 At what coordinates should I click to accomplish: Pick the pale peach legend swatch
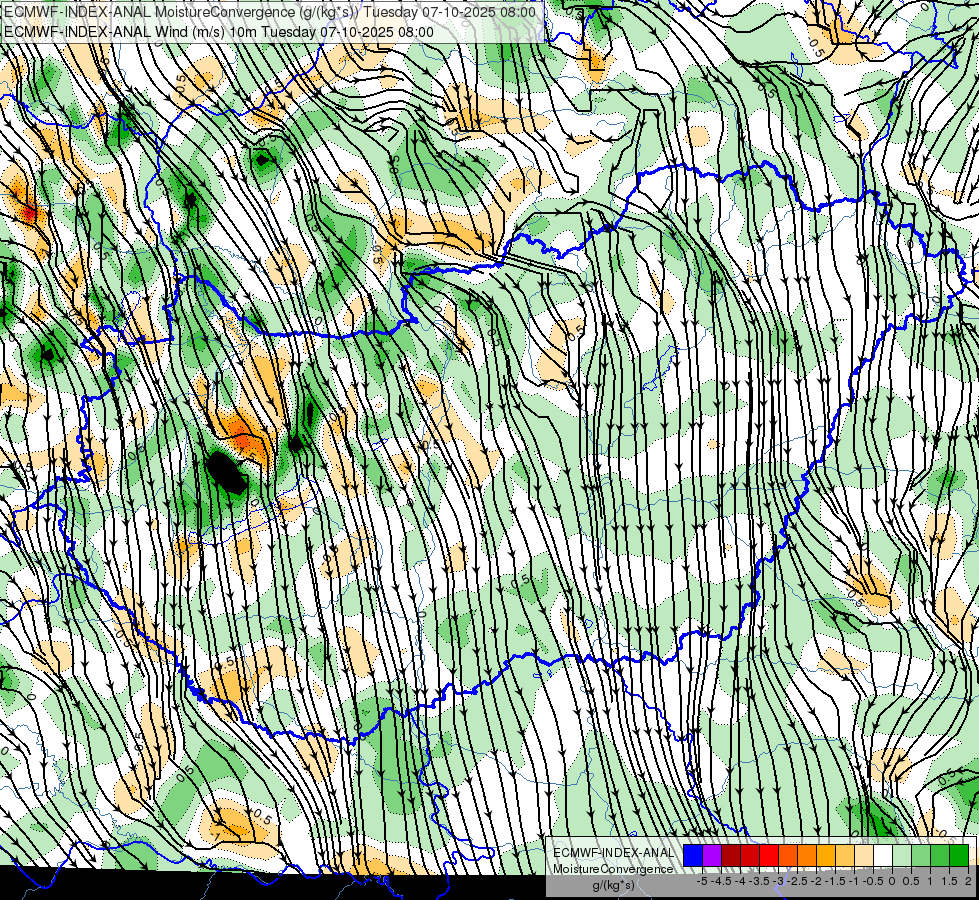[864, 856]
